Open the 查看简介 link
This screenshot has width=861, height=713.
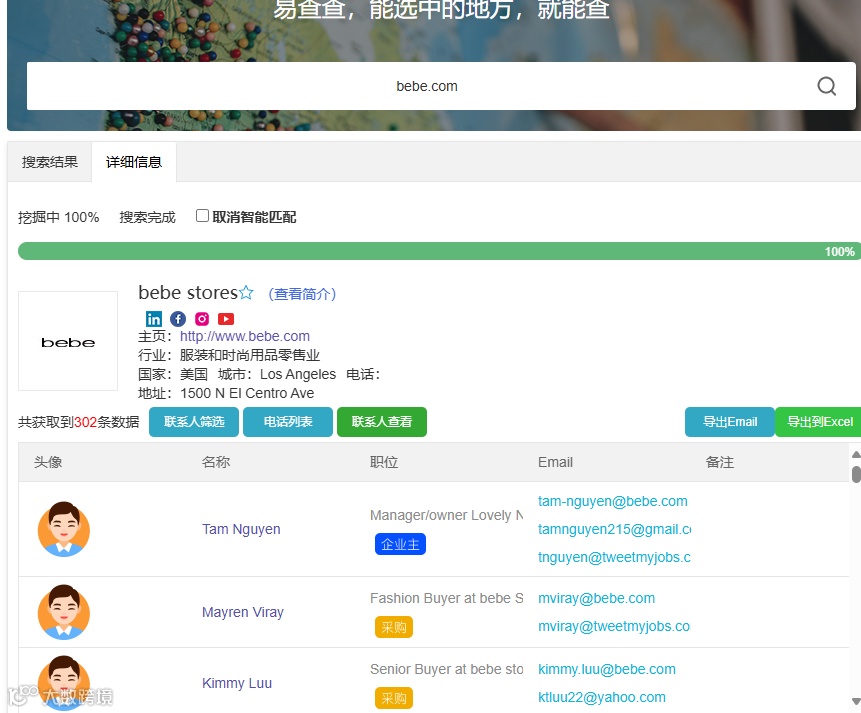click(302, 294)
